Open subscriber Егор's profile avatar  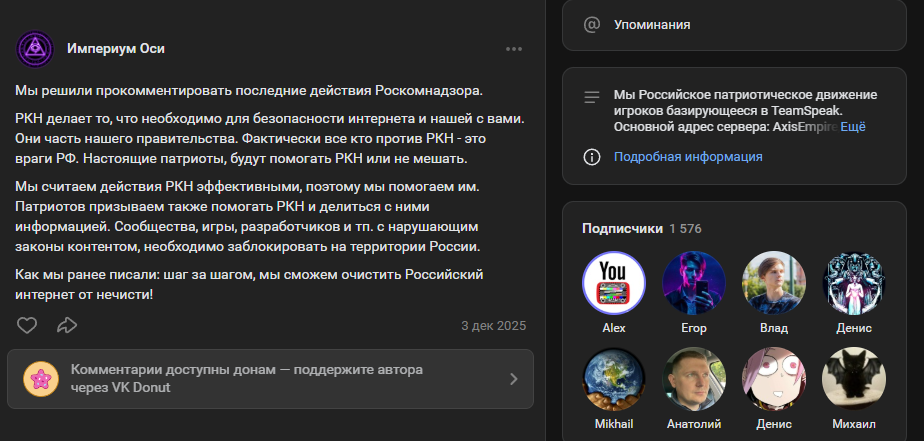click(x=694, y=282)
